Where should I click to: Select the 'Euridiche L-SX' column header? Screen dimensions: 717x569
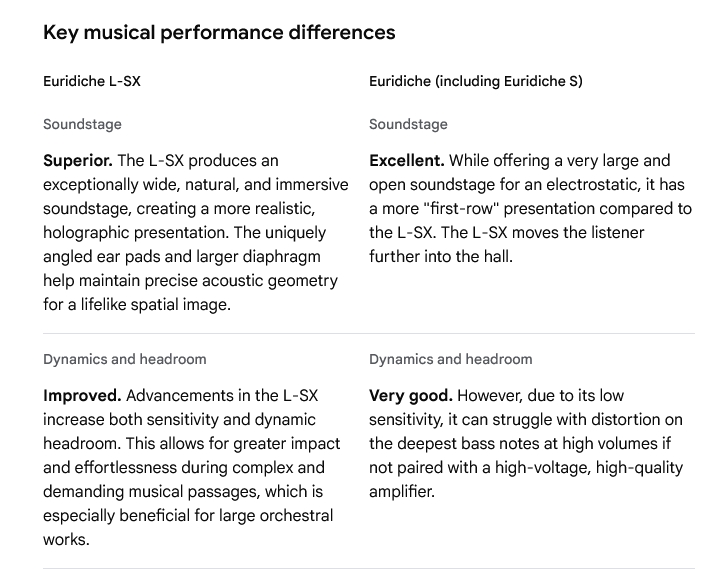[92, 82]
